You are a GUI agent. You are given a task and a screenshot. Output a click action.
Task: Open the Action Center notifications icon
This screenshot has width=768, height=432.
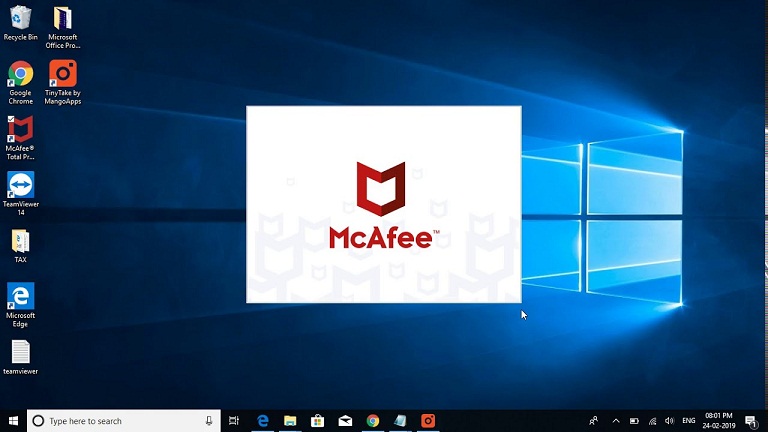tap(751, 421)
